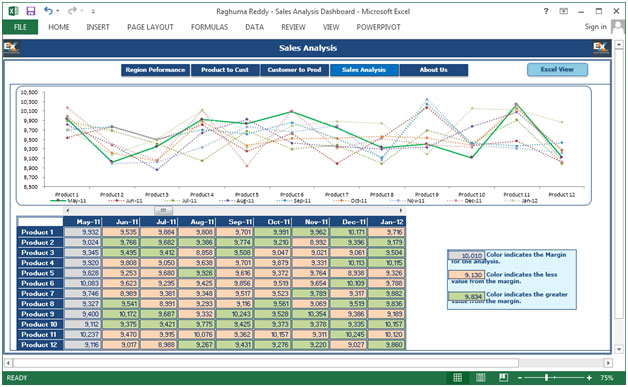This screenshot has height=387, width=628.
Task: Save the workbook with the floppy icon
Action: [x=31, y=11]
